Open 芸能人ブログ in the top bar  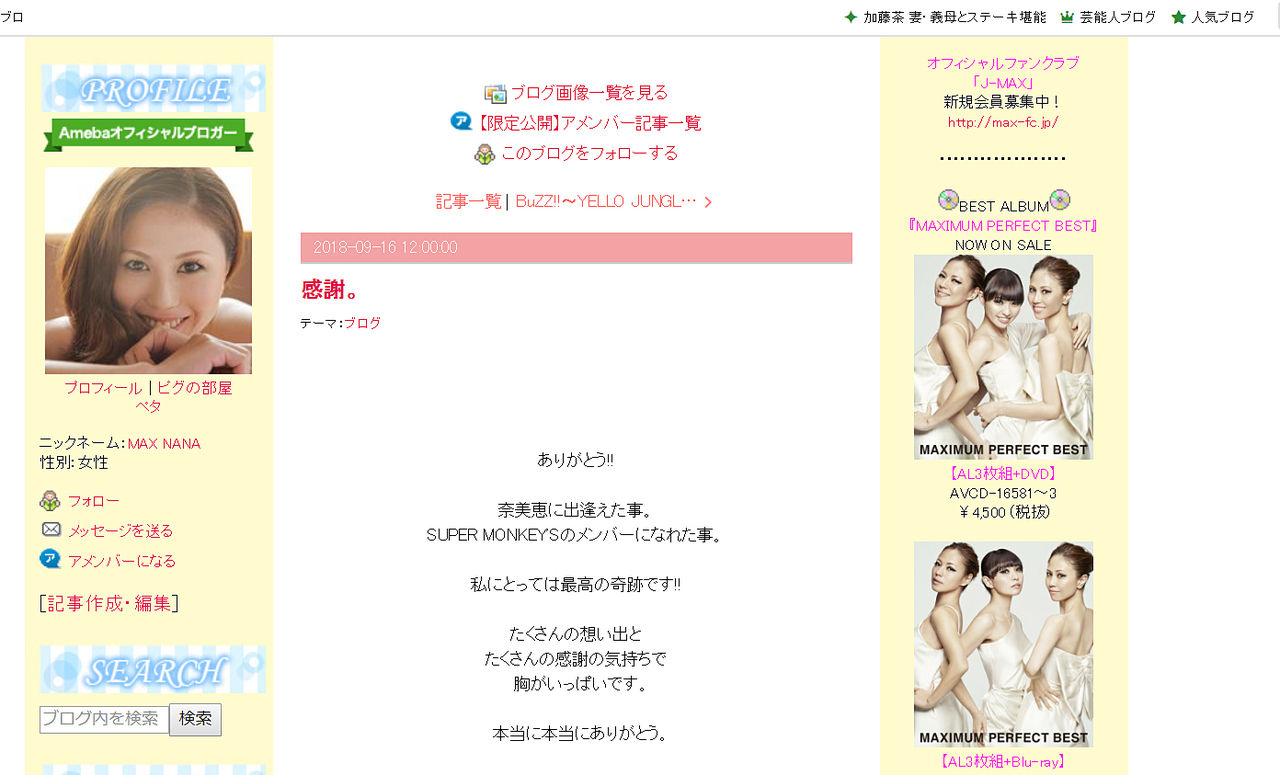tap(1118, 17)
